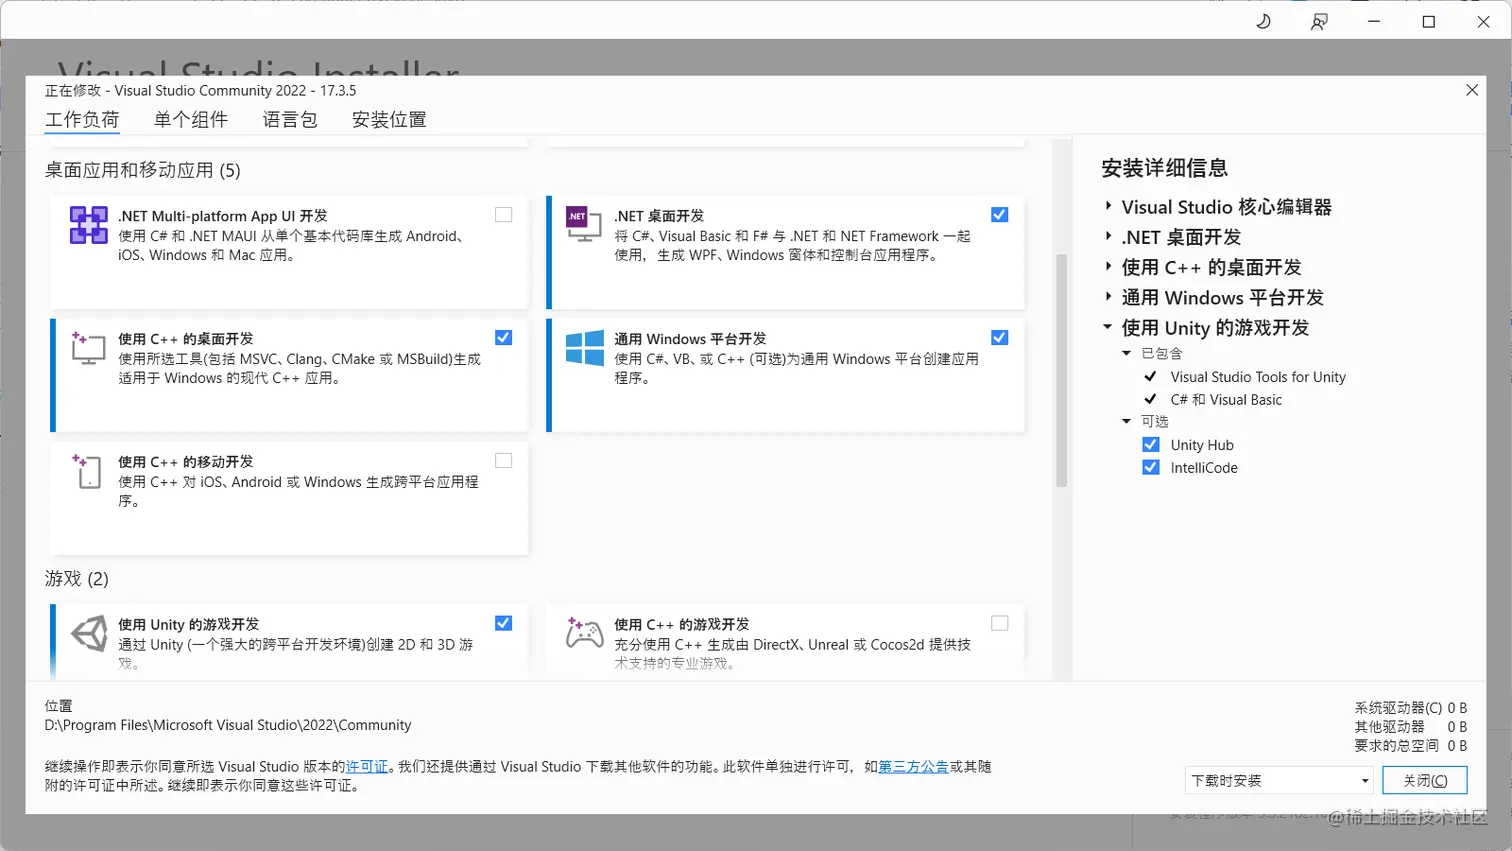This screenshot has height=851, width=1512.
Task: Click the 系统驱动器(C) size entry
Action: (x=1410, y=708)
